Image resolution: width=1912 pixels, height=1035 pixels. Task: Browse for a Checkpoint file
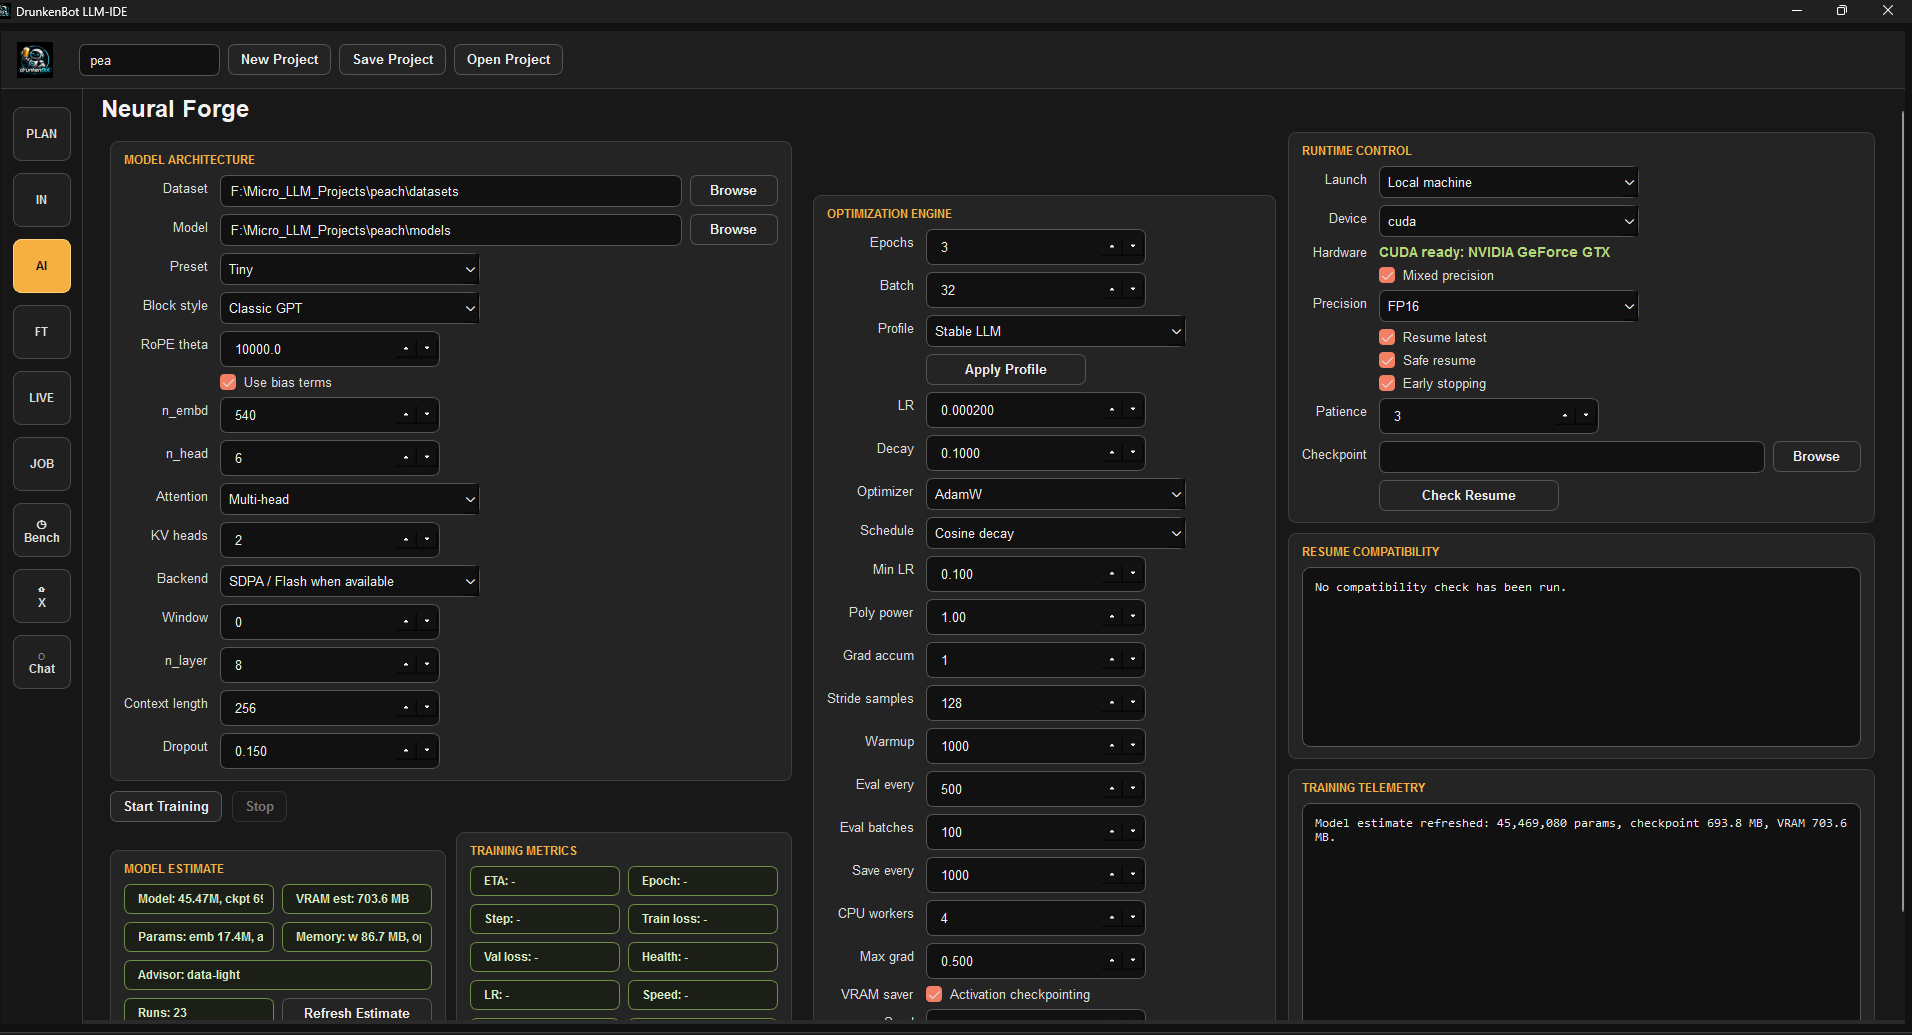1816,457
